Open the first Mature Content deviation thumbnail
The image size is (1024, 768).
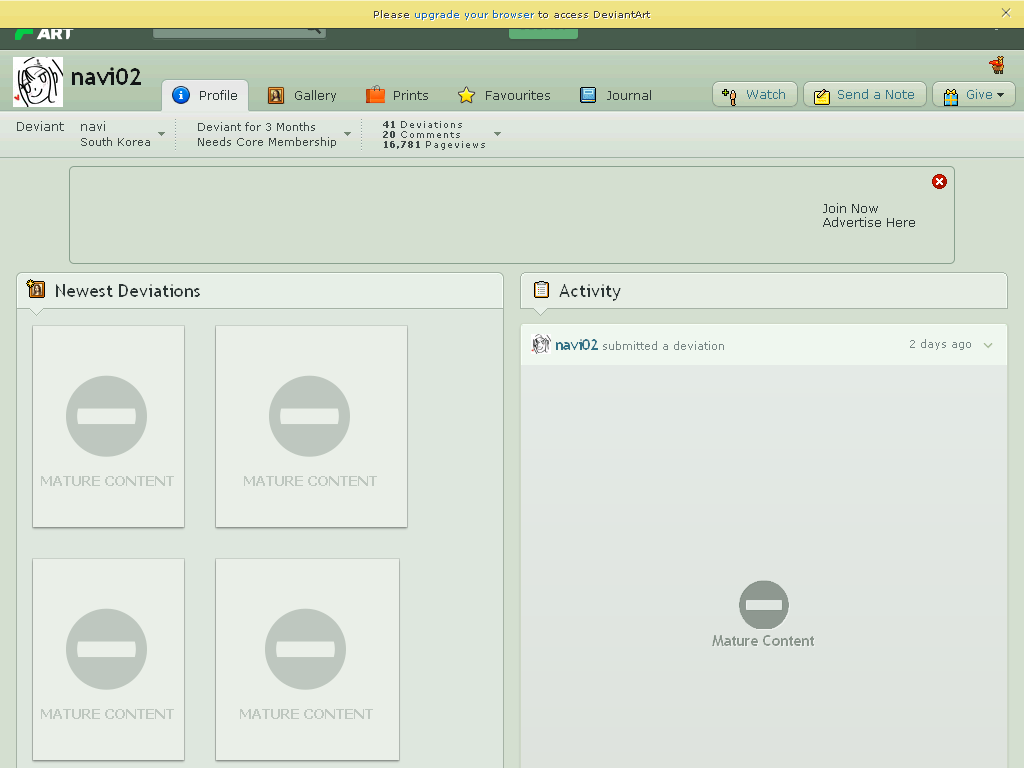tap(108, 426)
